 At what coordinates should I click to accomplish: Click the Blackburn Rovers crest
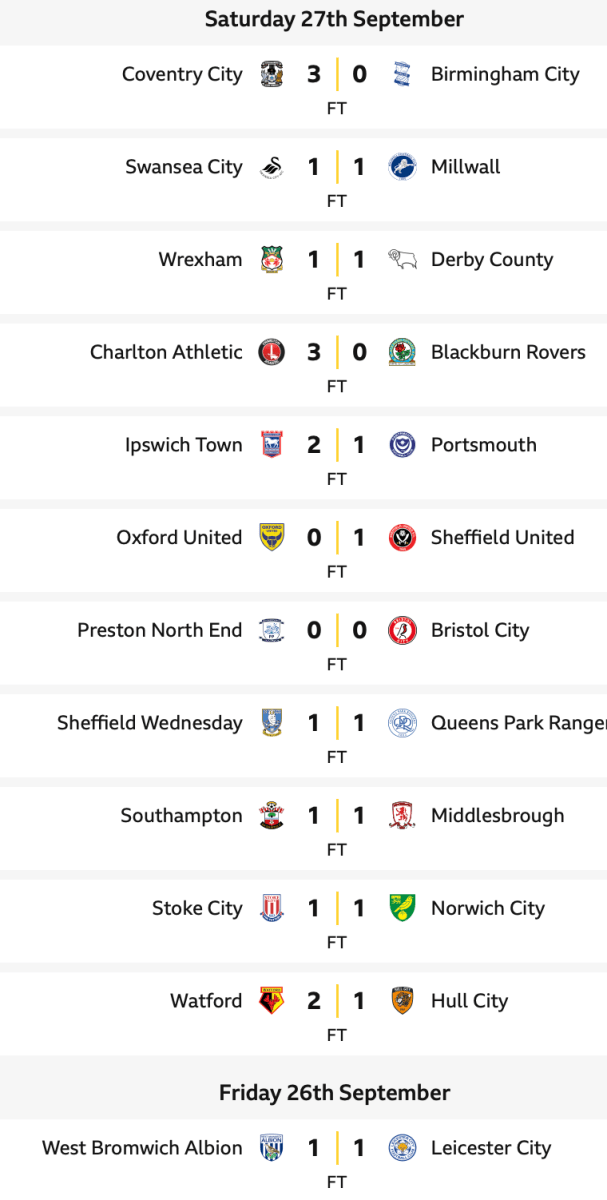tap(402, 353)
